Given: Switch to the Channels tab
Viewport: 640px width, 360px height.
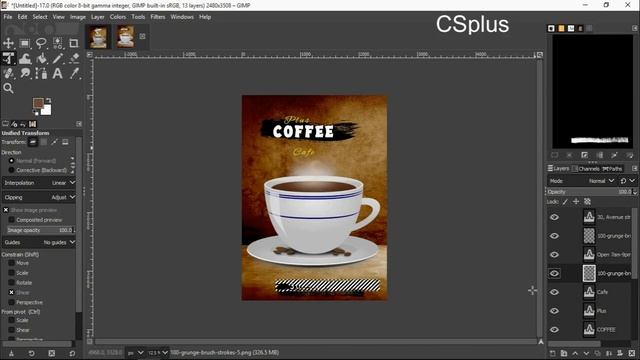Looking at the screenshot, I should pos(586,169).
